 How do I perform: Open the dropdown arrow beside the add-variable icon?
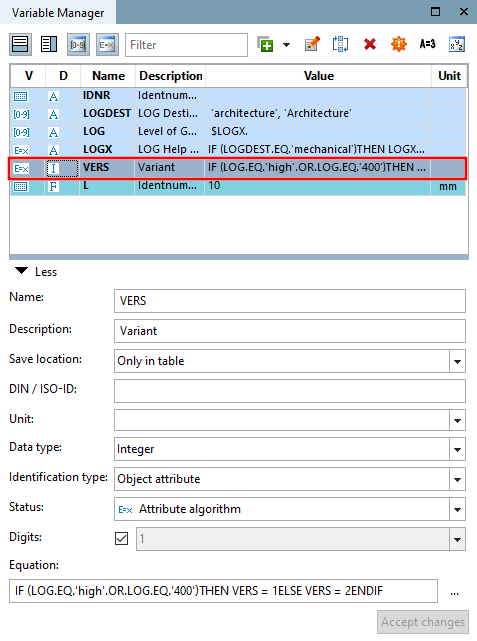point(287,45)
